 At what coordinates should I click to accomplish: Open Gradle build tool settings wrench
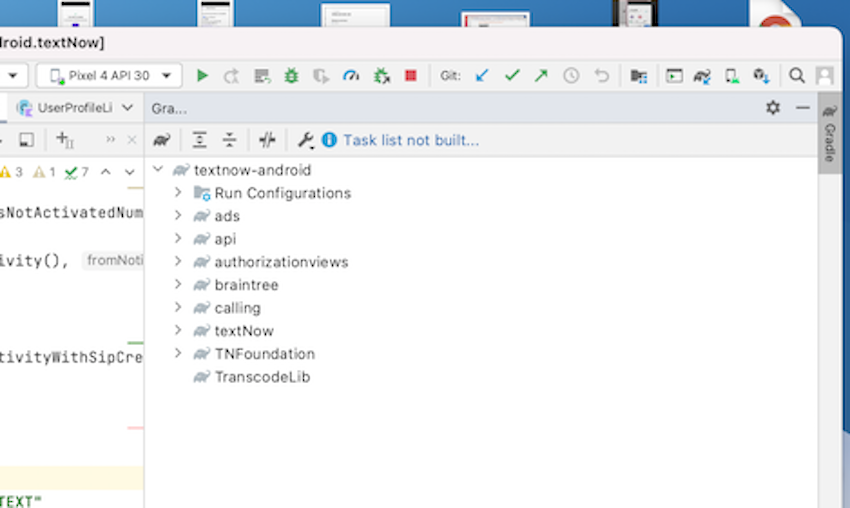click(305, 140)
